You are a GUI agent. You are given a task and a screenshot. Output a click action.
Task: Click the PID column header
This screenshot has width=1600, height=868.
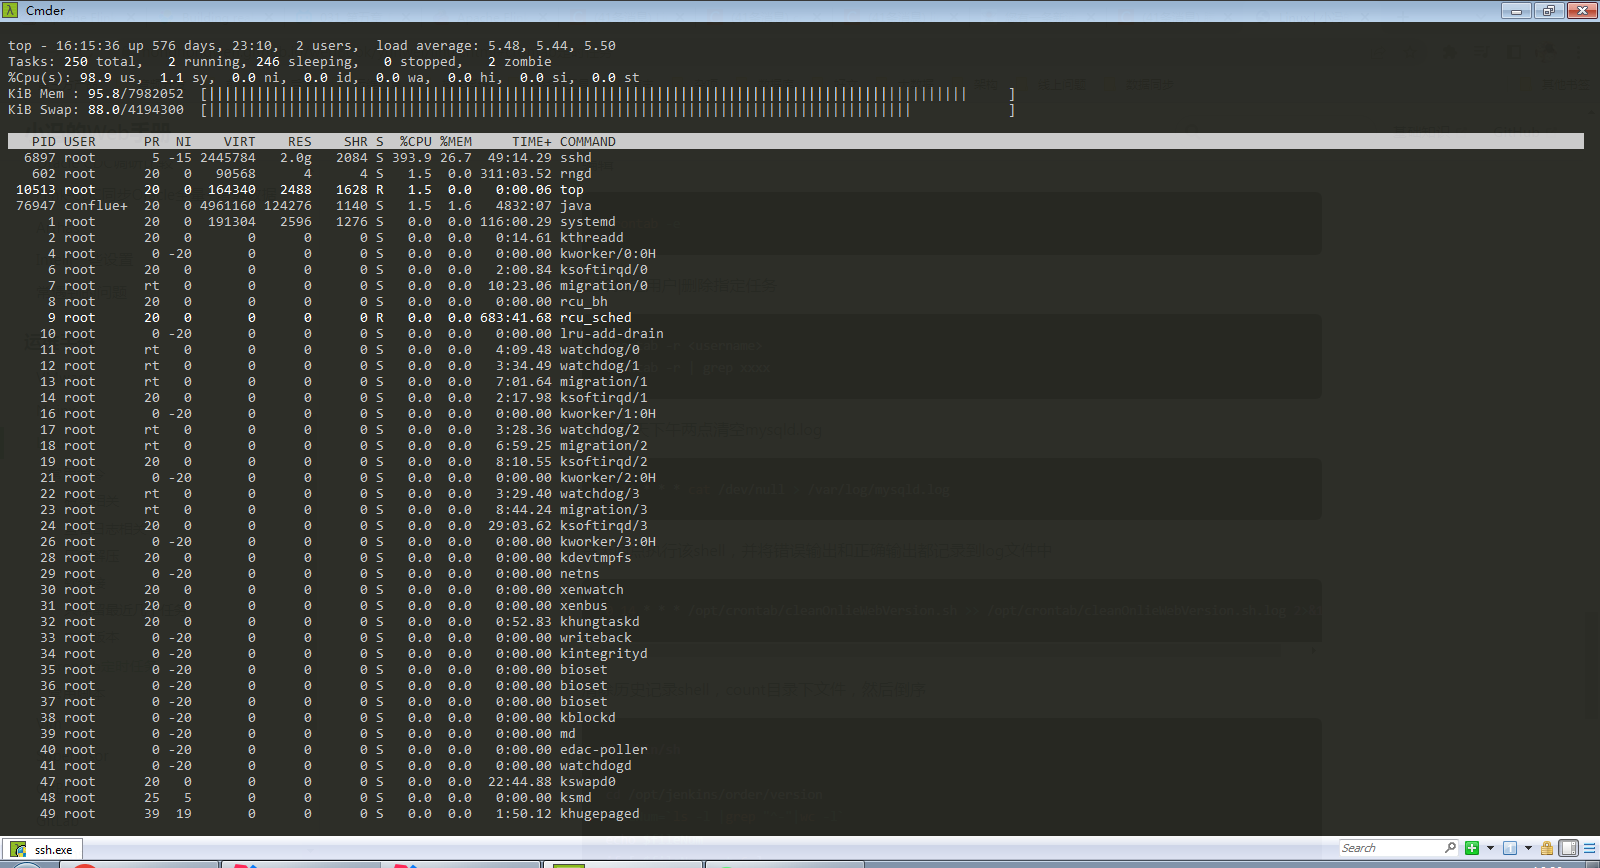point(44,142)
